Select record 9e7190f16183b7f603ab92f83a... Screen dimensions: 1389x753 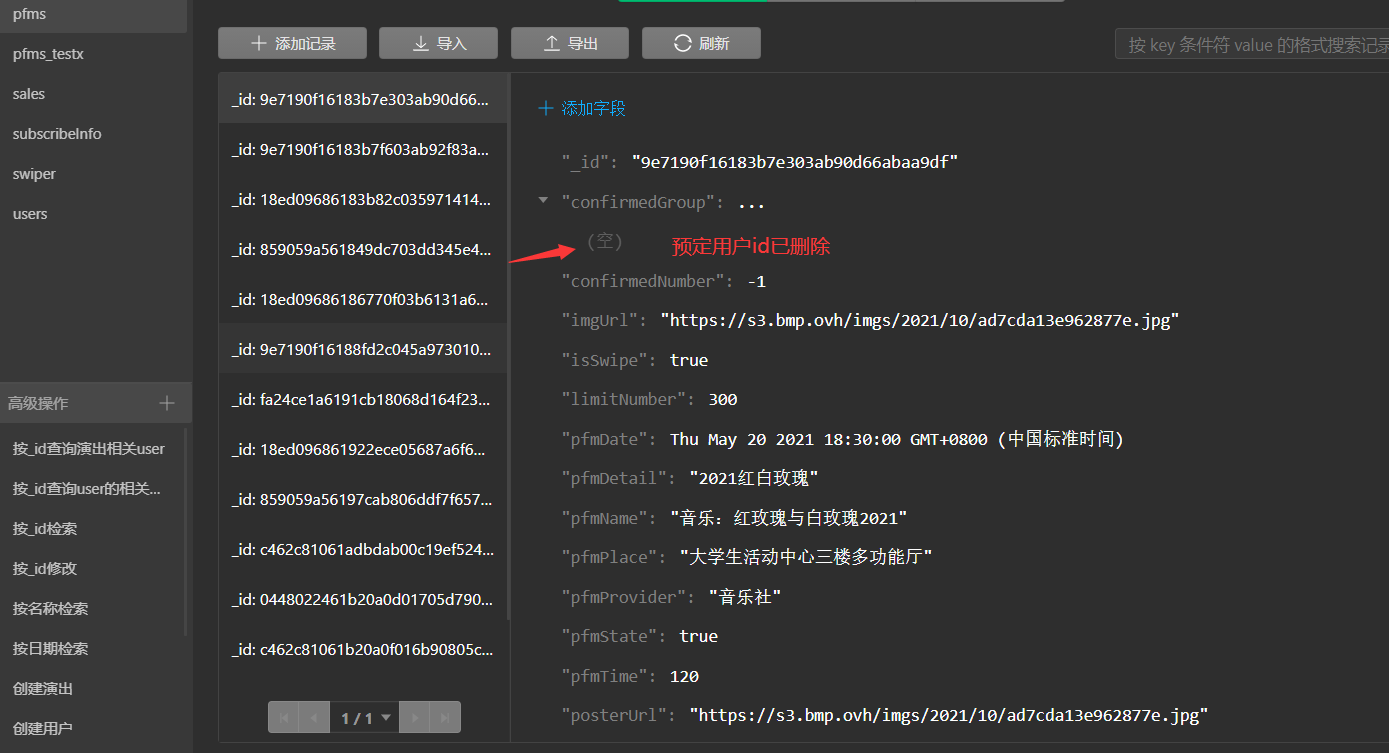click(x=362, y=149)
